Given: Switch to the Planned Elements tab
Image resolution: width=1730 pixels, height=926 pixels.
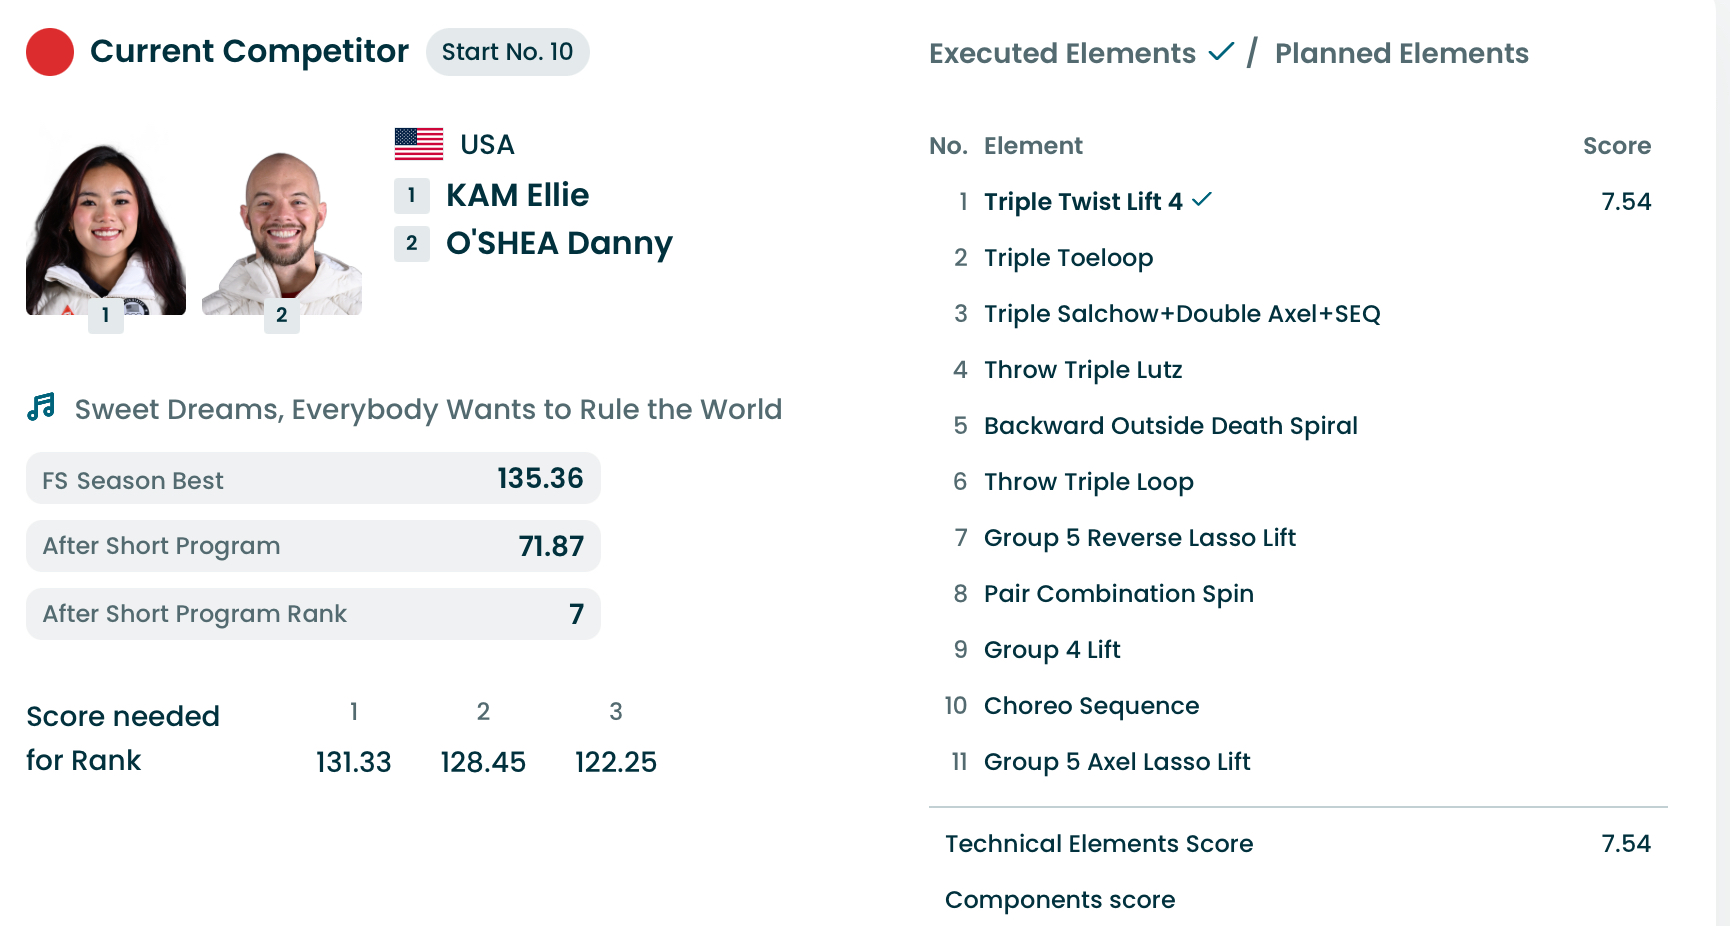Looking at the screenshot, I should pyautogui.click(x=1401, y=53).
